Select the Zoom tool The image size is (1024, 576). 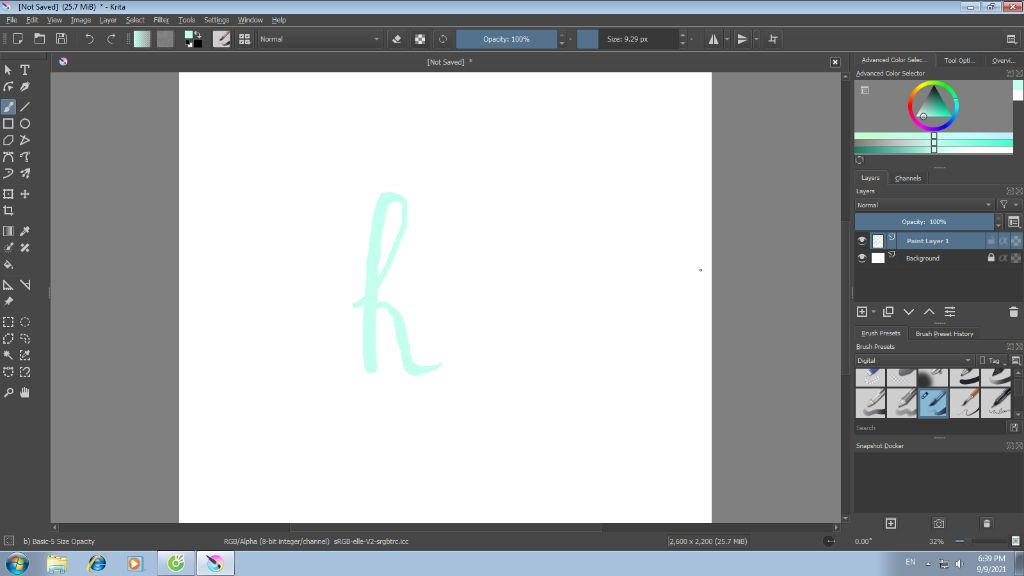point(8,392)
